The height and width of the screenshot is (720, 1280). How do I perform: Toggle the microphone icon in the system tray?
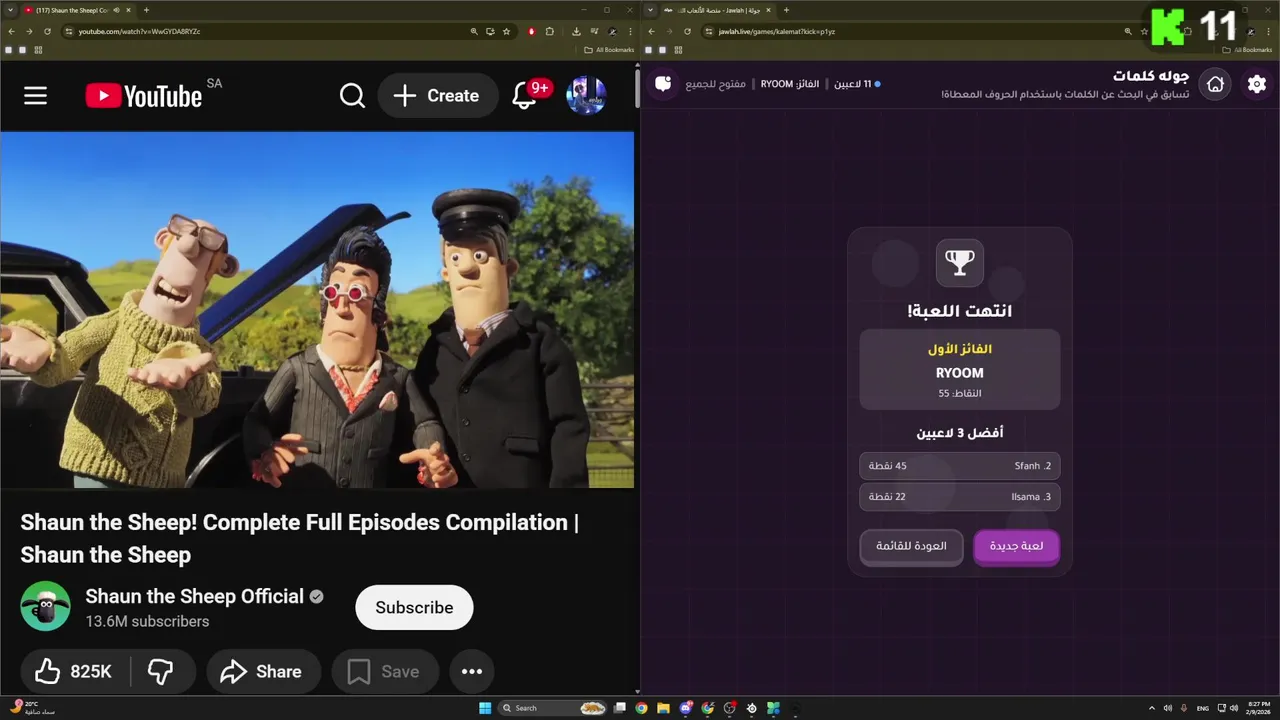click(x=1184, y=708)
